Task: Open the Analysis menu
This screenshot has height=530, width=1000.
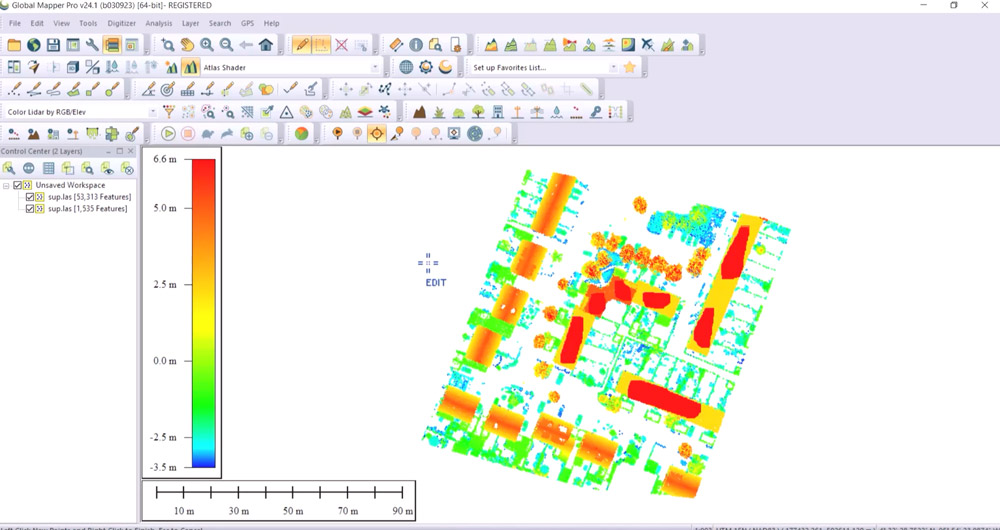Action: coord(159,23)
